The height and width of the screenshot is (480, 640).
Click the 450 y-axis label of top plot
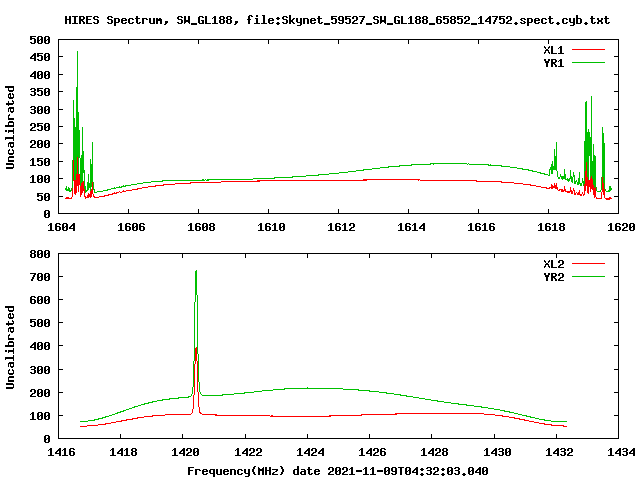[40, 57]
